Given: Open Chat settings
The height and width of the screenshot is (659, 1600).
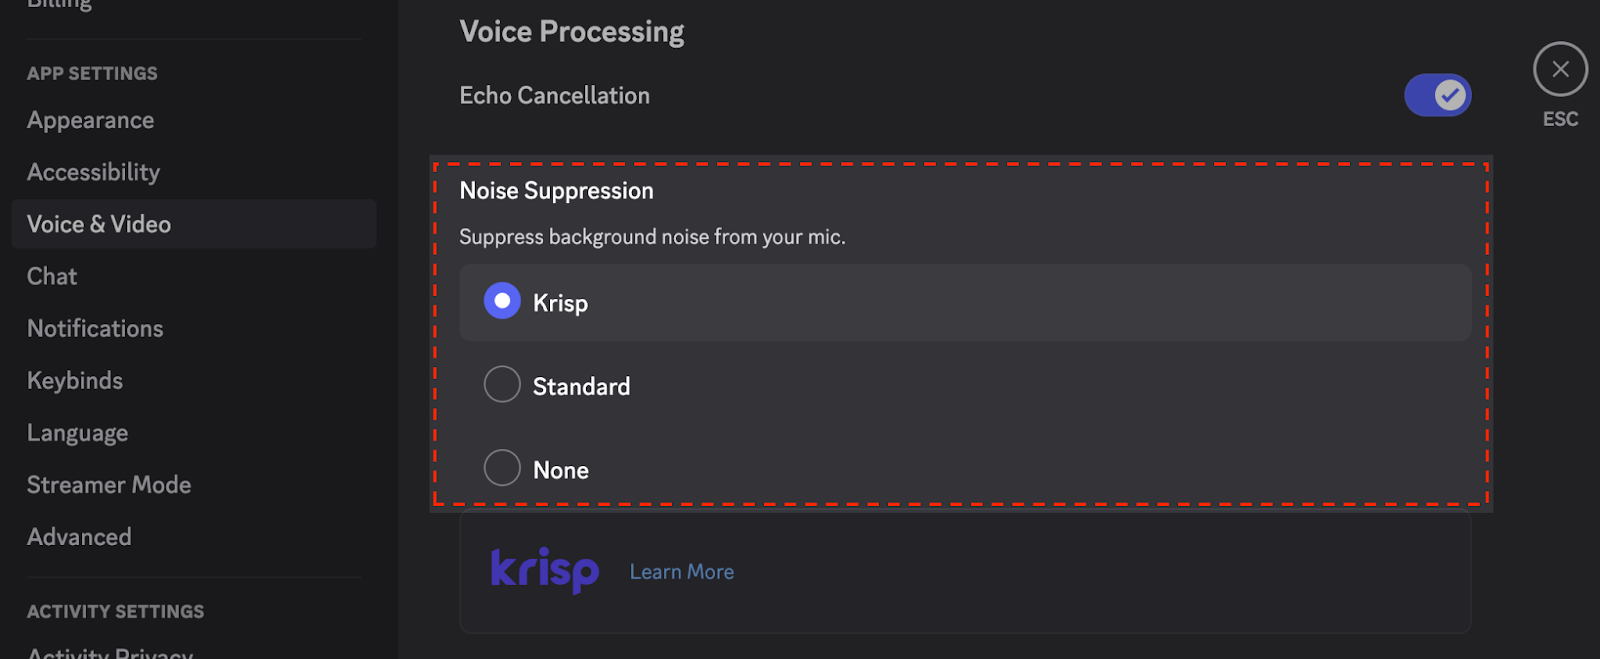Looking at the screenshot, I should point(52,276).
